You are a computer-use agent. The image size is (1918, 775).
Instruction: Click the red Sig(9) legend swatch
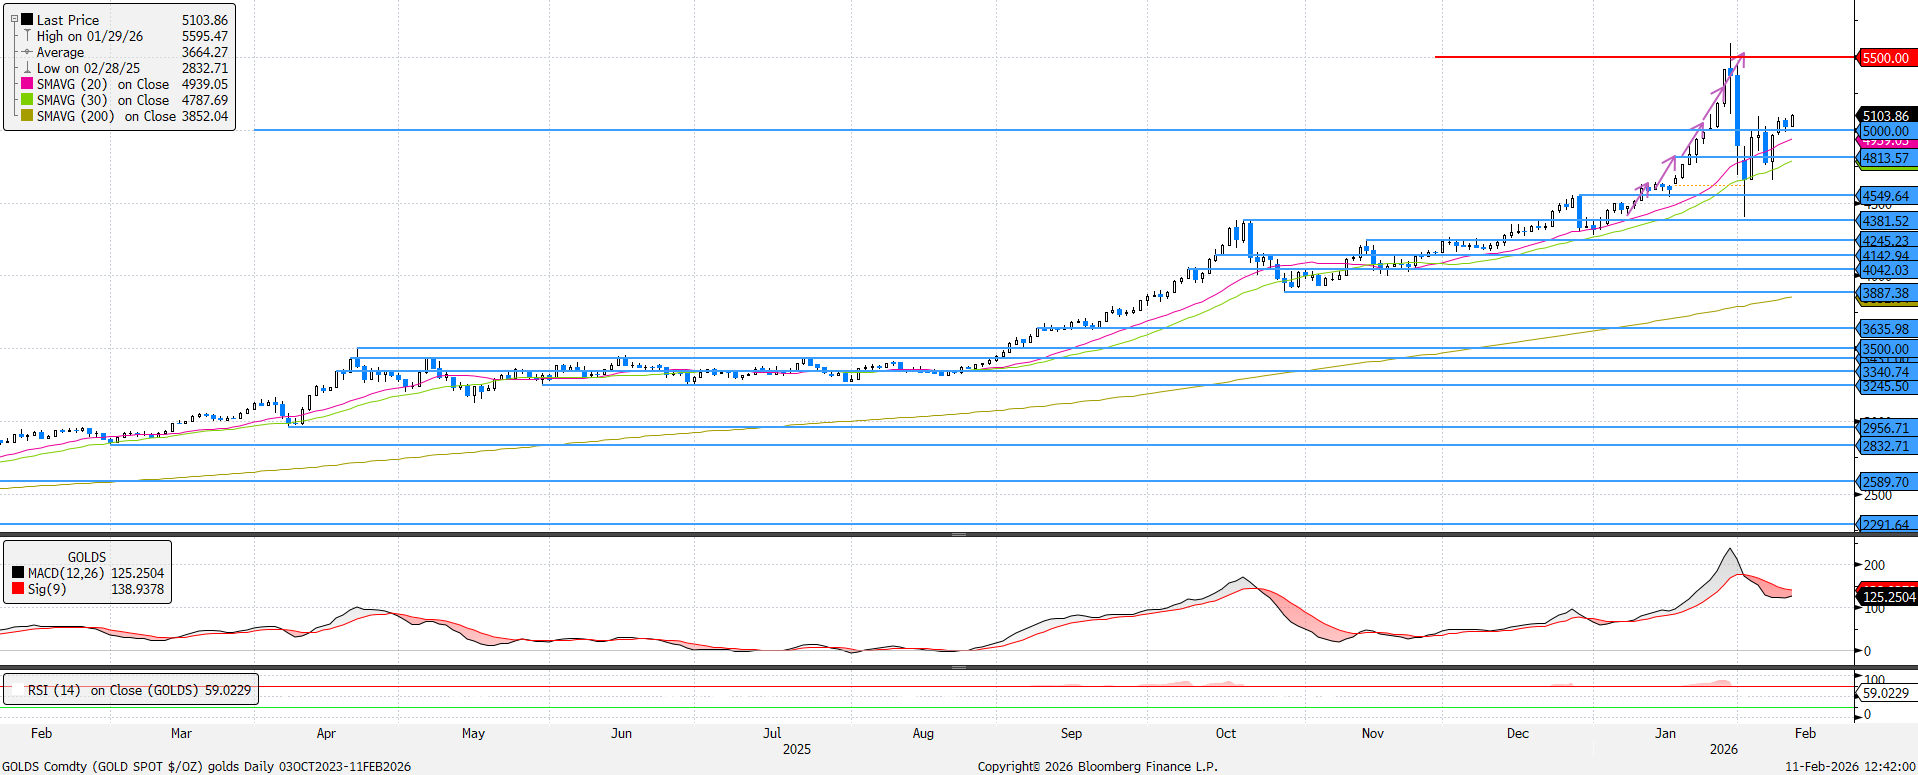tap(18, 589)
